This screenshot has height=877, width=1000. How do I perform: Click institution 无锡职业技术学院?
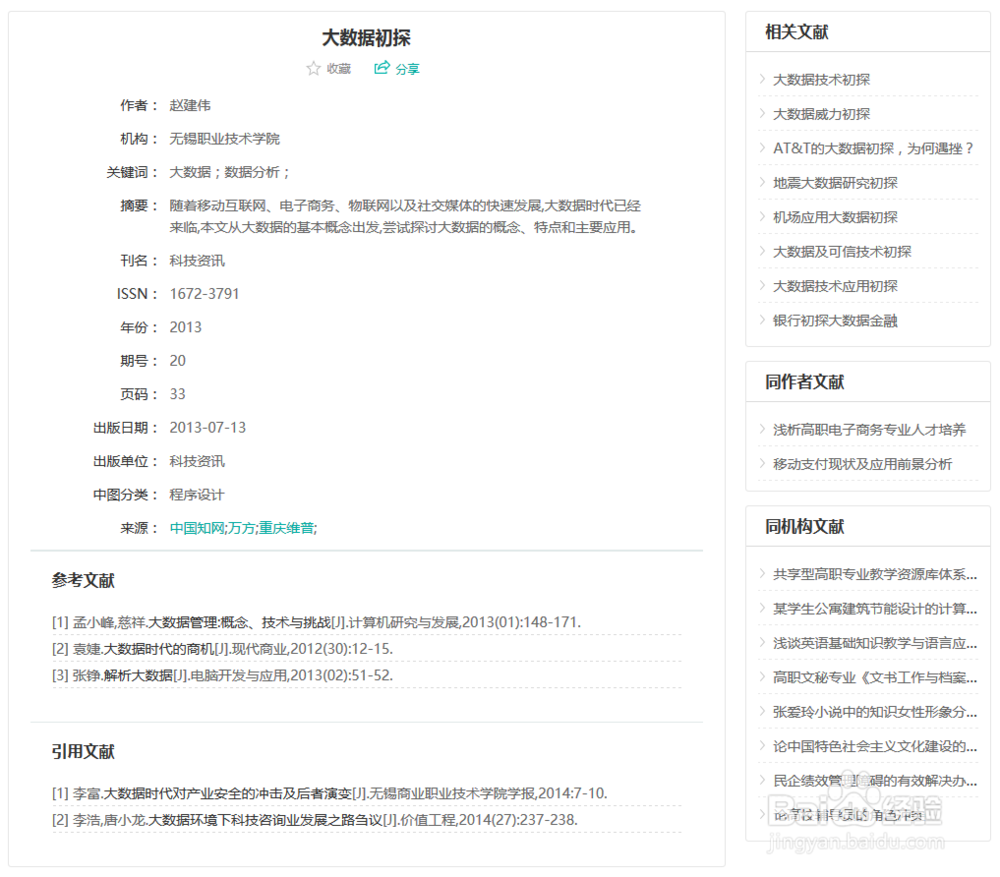coord(224,139)
